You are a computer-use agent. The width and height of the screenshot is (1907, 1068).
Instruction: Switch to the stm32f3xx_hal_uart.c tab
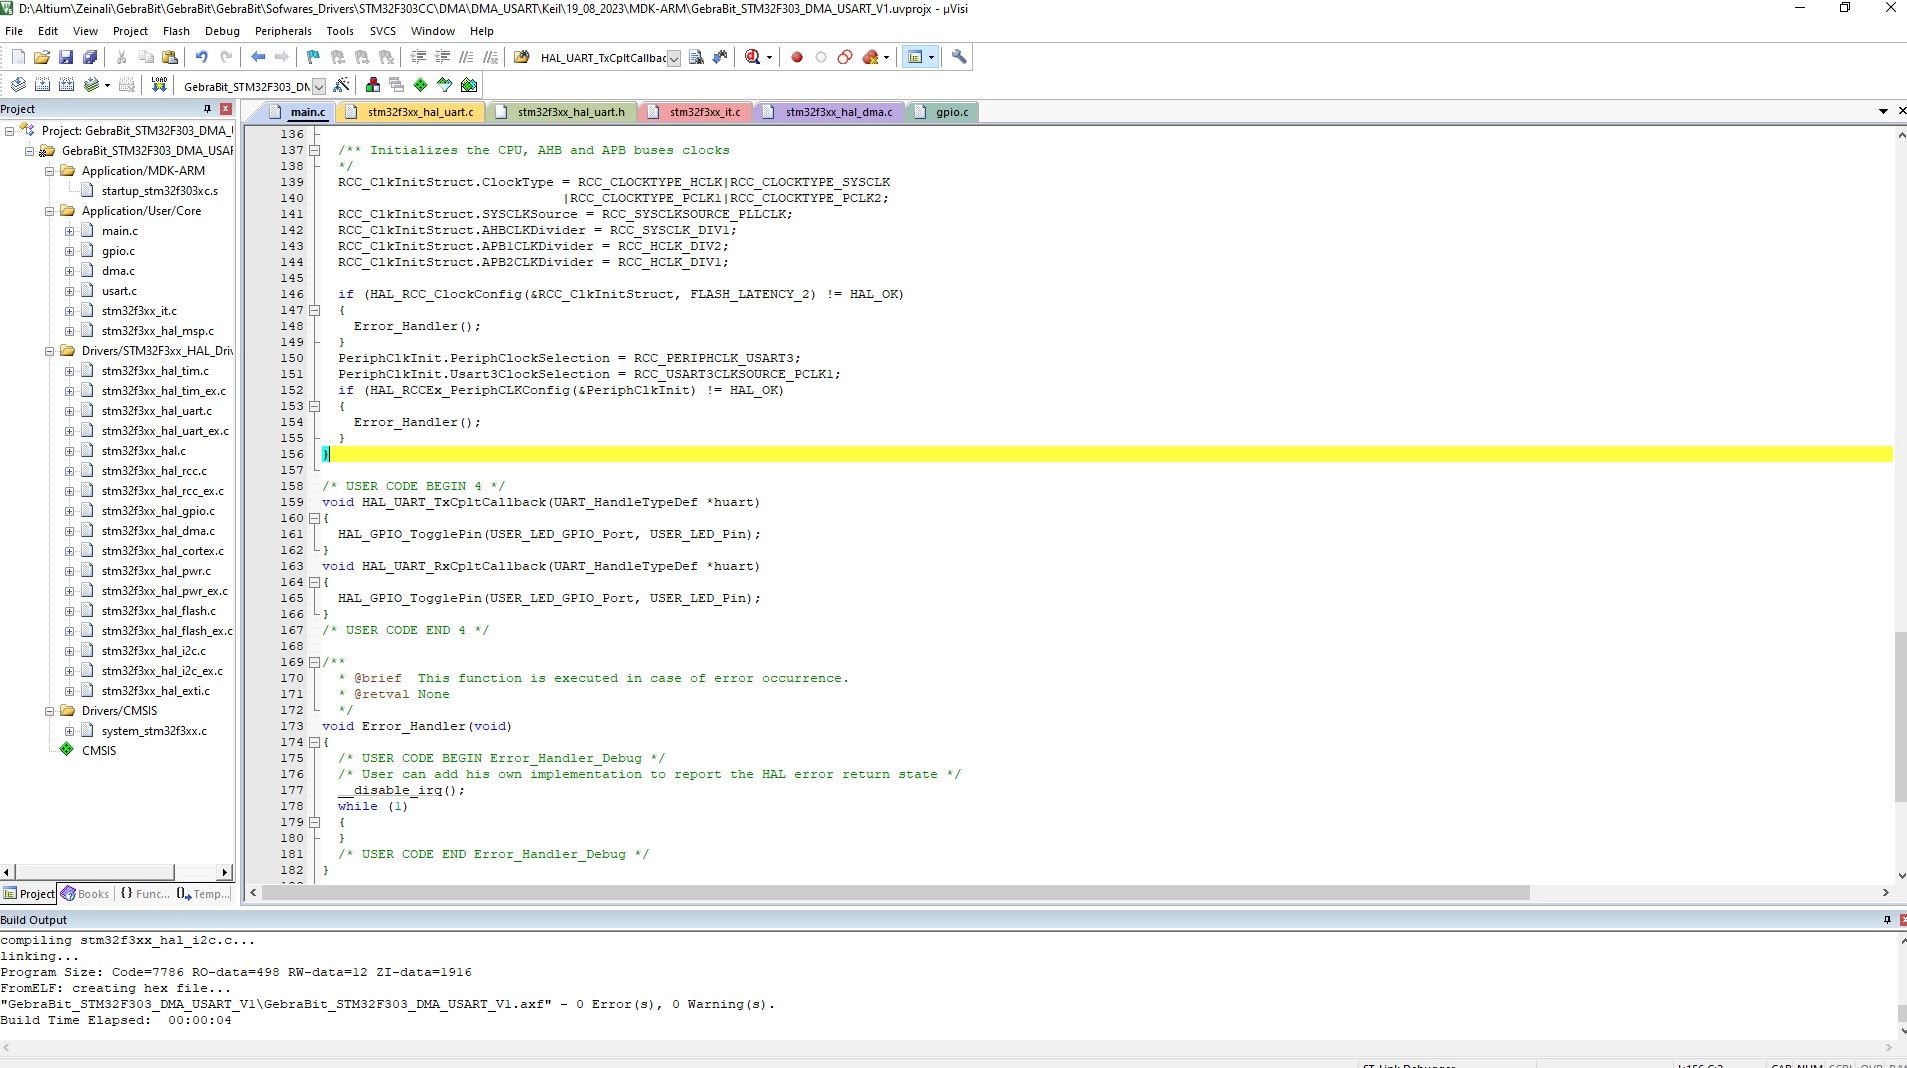412,112
